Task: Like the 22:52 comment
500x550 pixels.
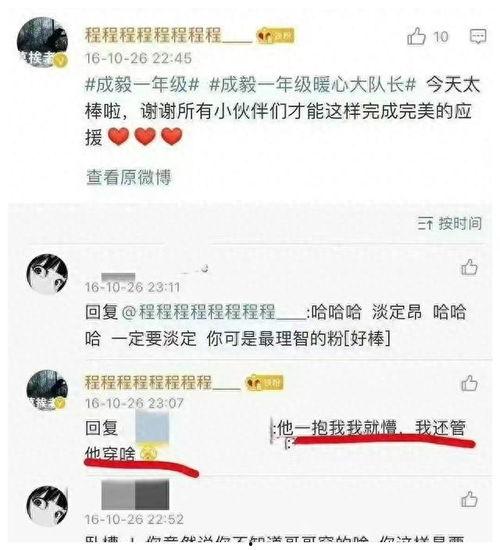Action: point(469,499)
